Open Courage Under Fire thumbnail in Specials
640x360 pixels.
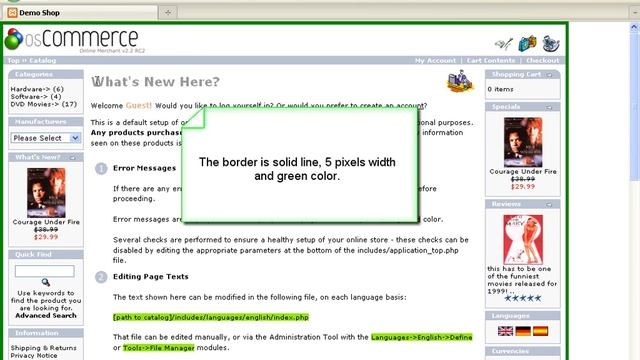tap(523, 142)
